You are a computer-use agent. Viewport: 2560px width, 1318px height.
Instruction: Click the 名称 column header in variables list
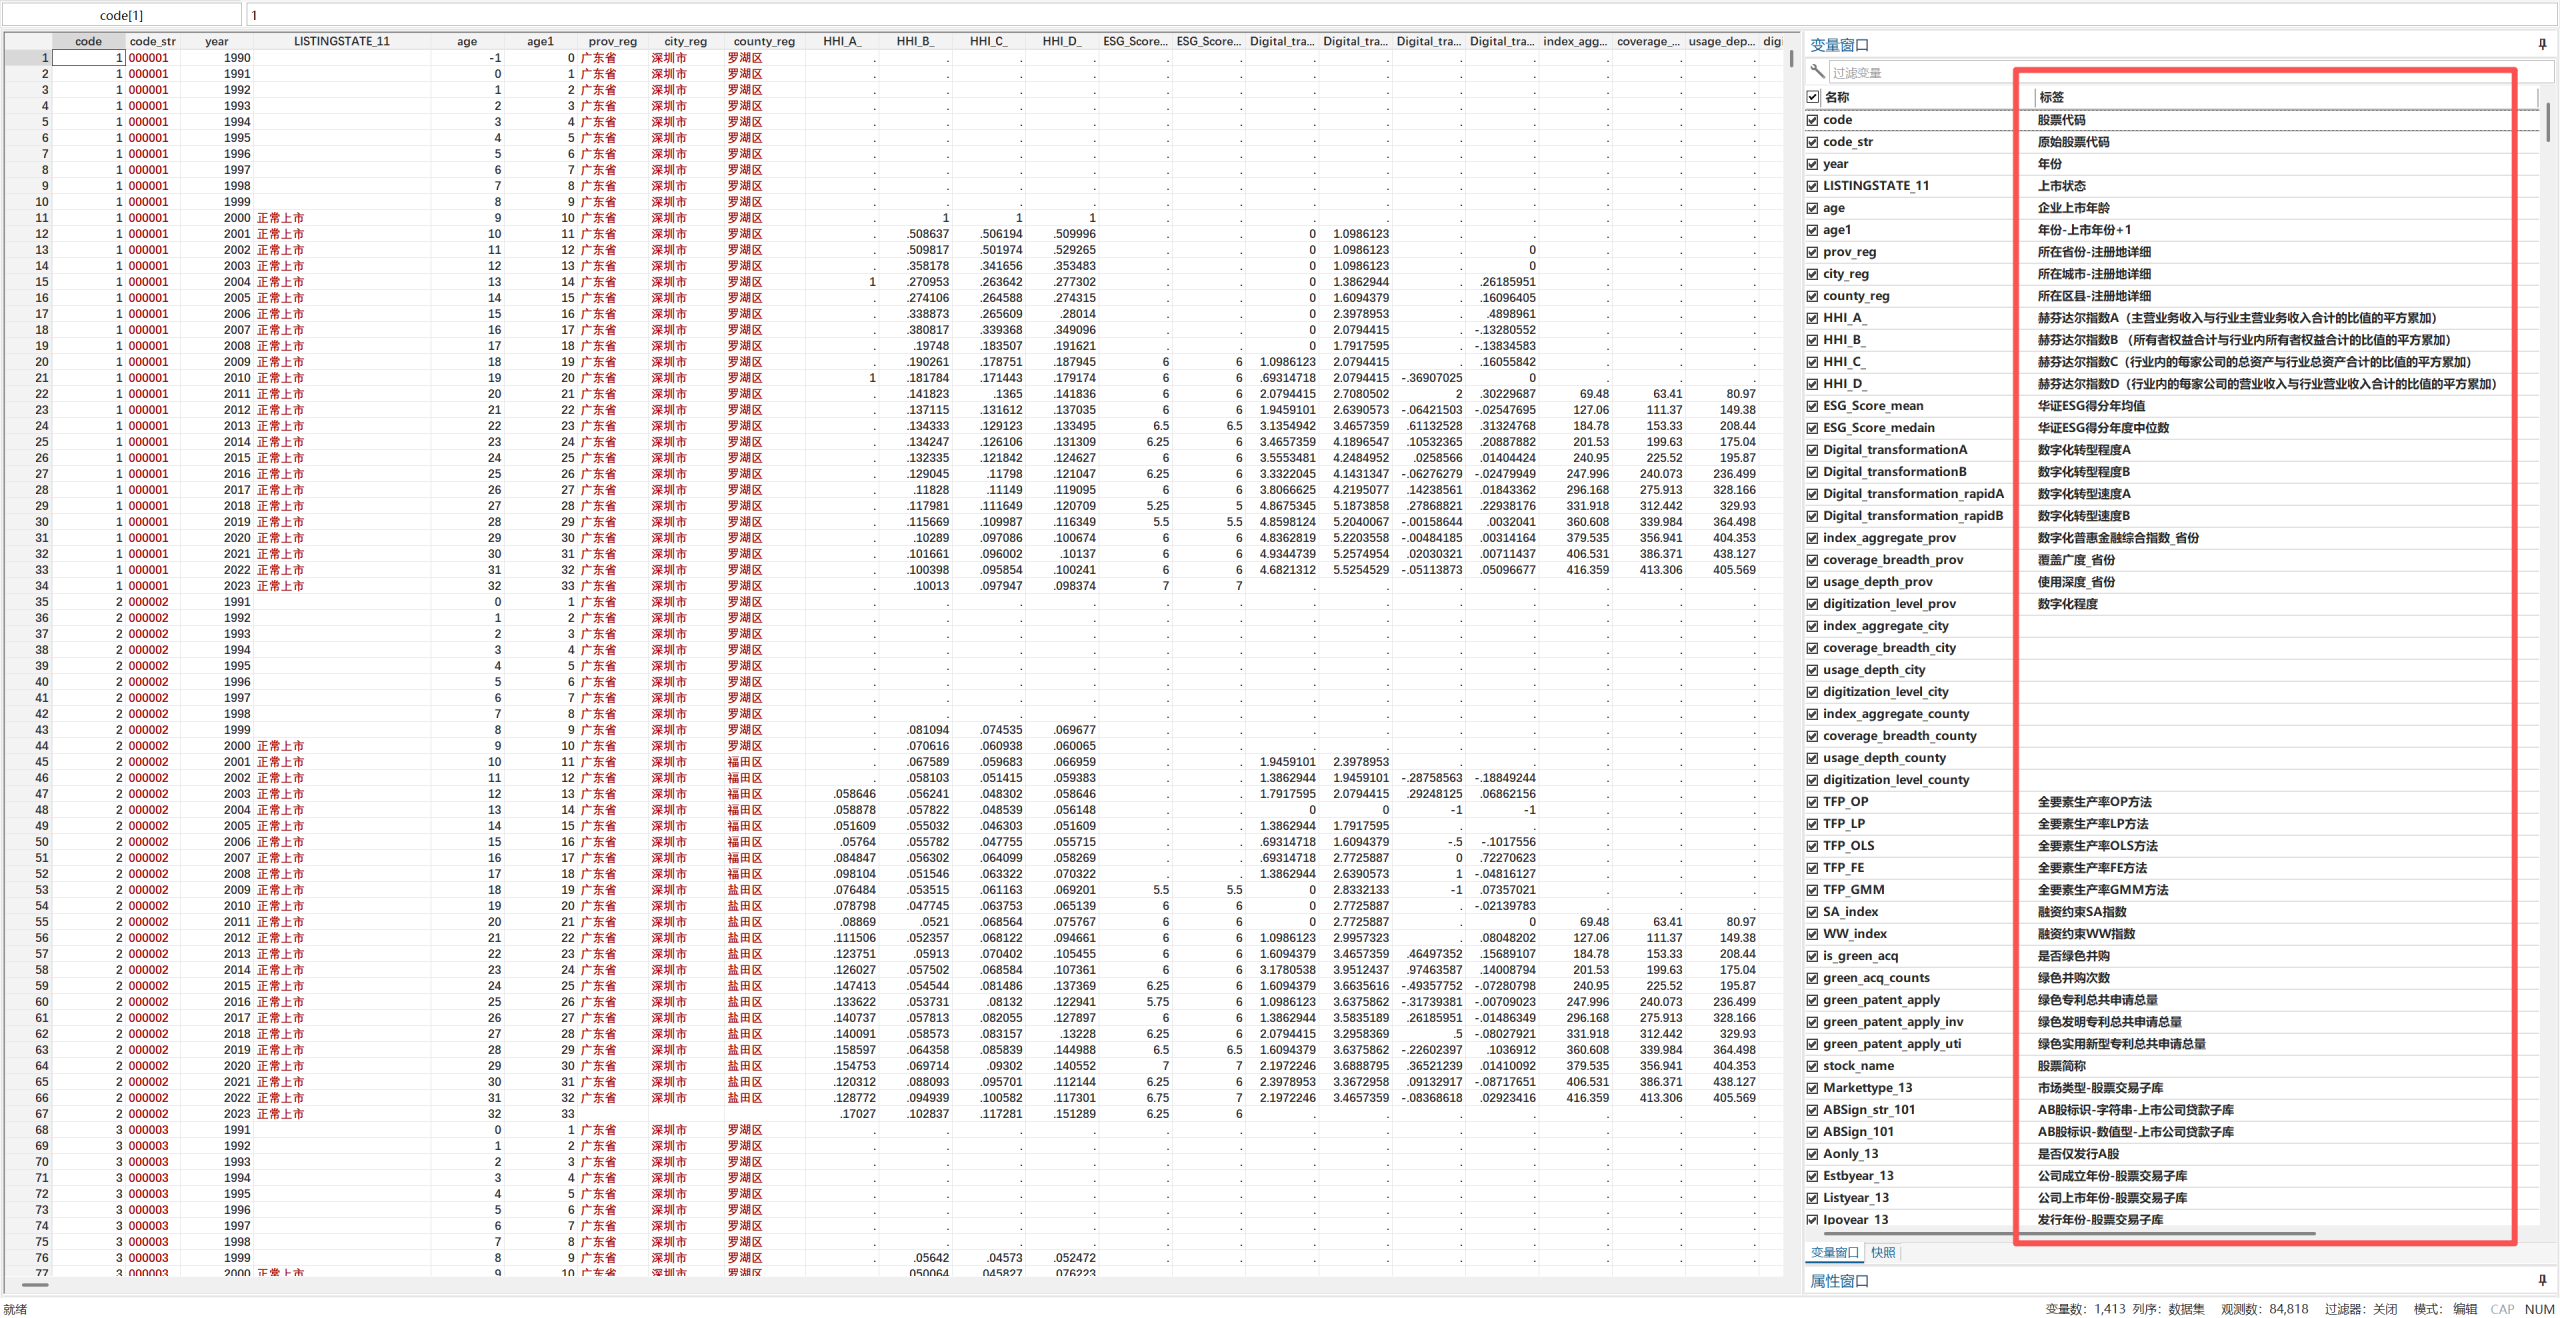tap(1837, 97)
